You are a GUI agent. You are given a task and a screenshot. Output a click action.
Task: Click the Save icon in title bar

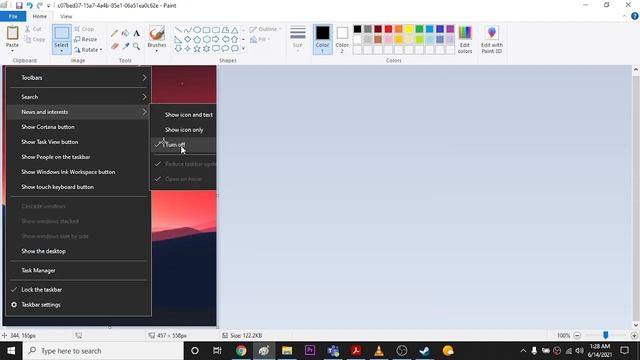[x=19, y=5]
